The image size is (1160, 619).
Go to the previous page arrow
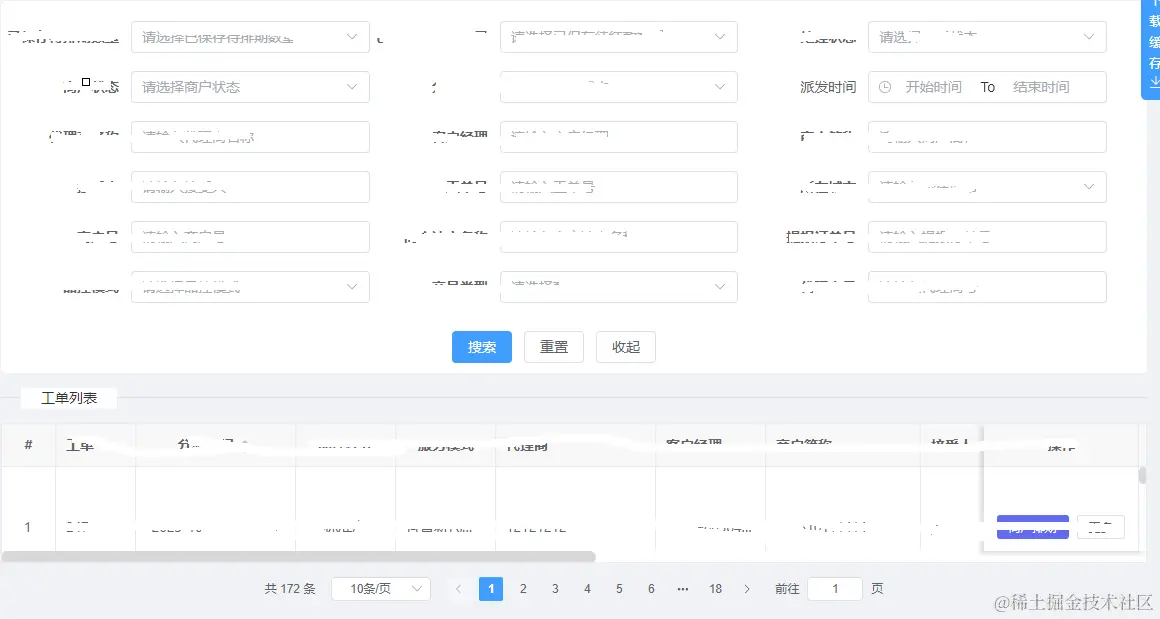pos(459,589)
